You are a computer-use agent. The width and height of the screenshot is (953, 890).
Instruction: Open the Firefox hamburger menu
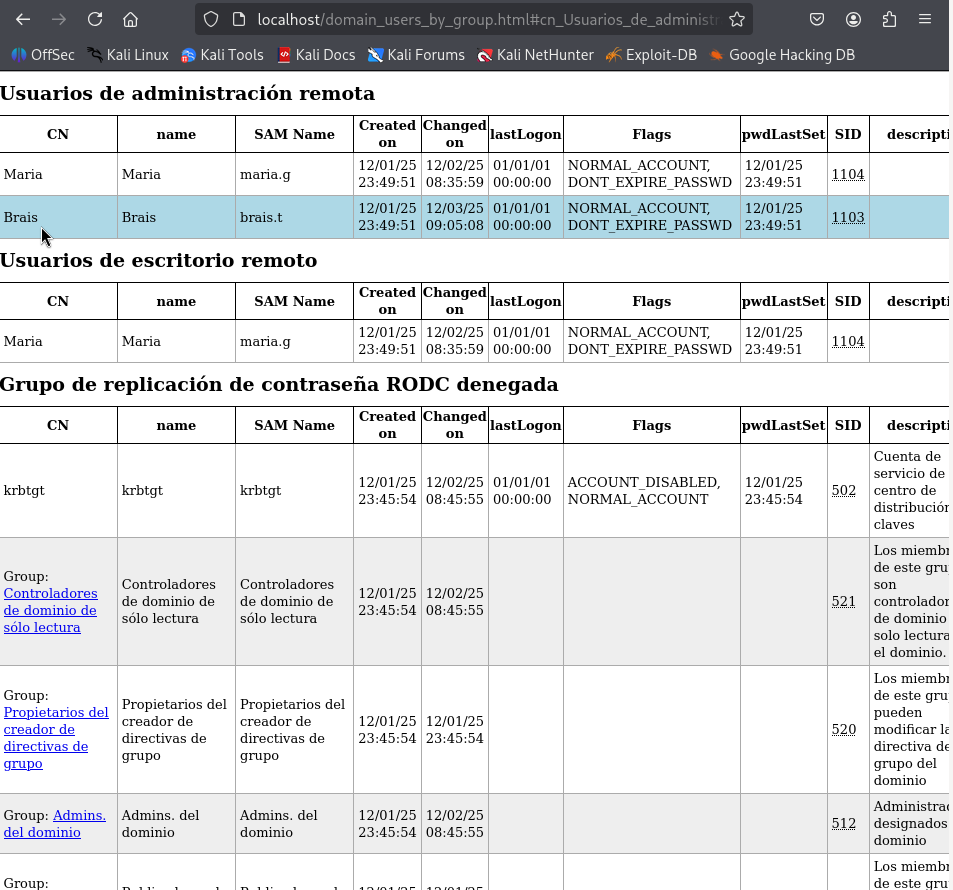point(925,19)
